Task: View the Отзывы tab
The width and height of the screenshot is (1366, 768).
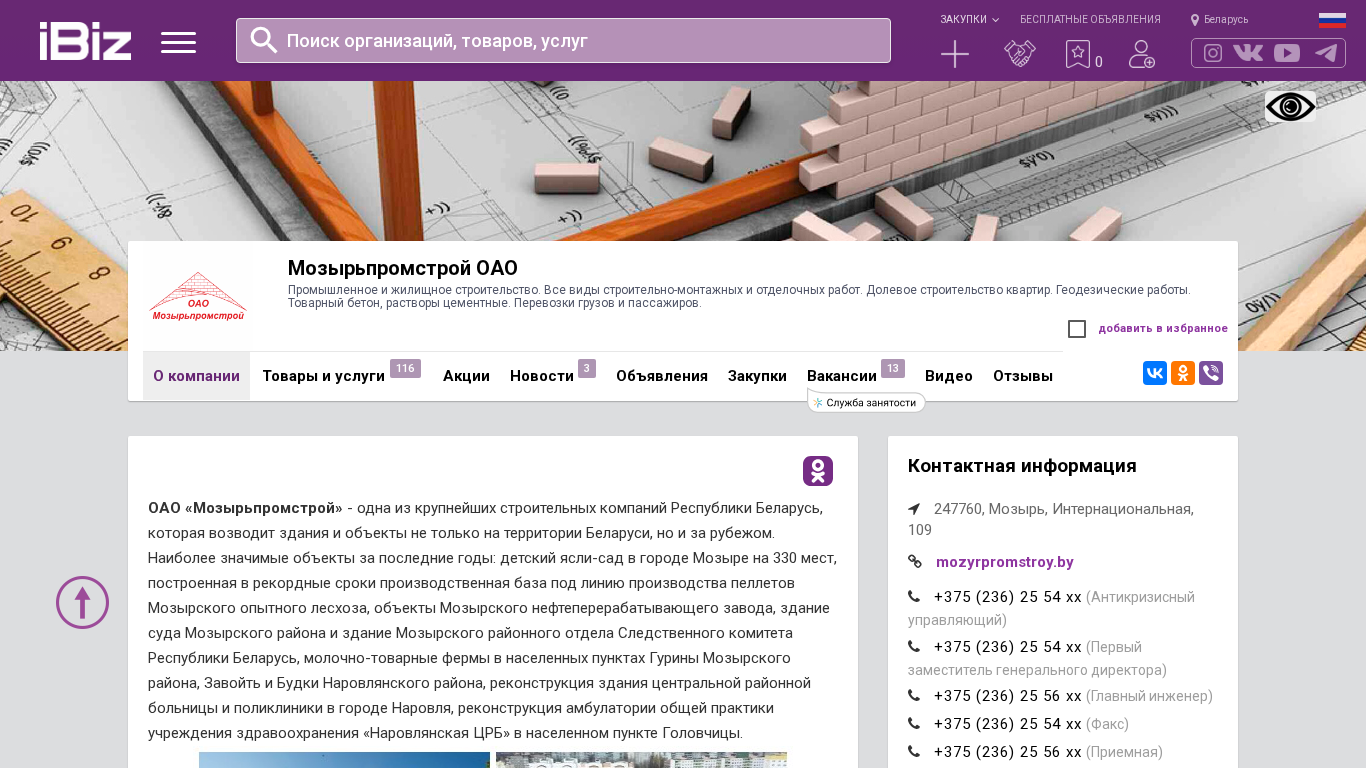Action: click(1023, 376)
